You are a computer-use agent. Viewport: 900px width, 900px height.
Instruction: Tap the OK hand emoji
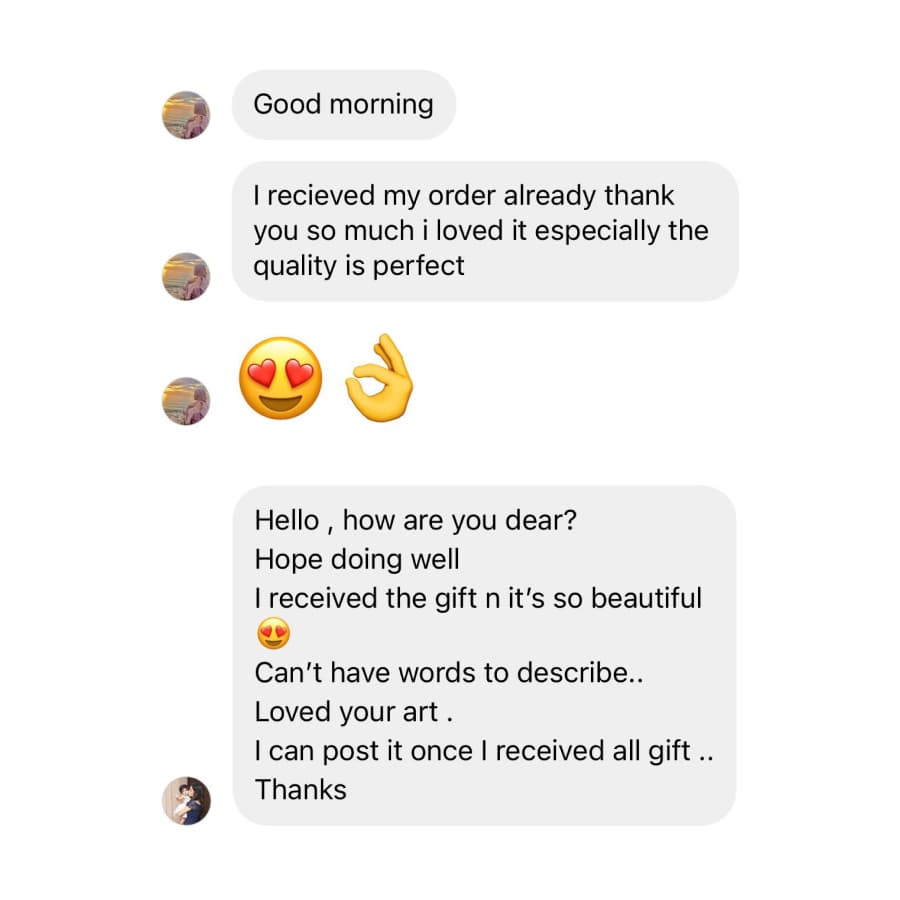(x=378, y=378)
